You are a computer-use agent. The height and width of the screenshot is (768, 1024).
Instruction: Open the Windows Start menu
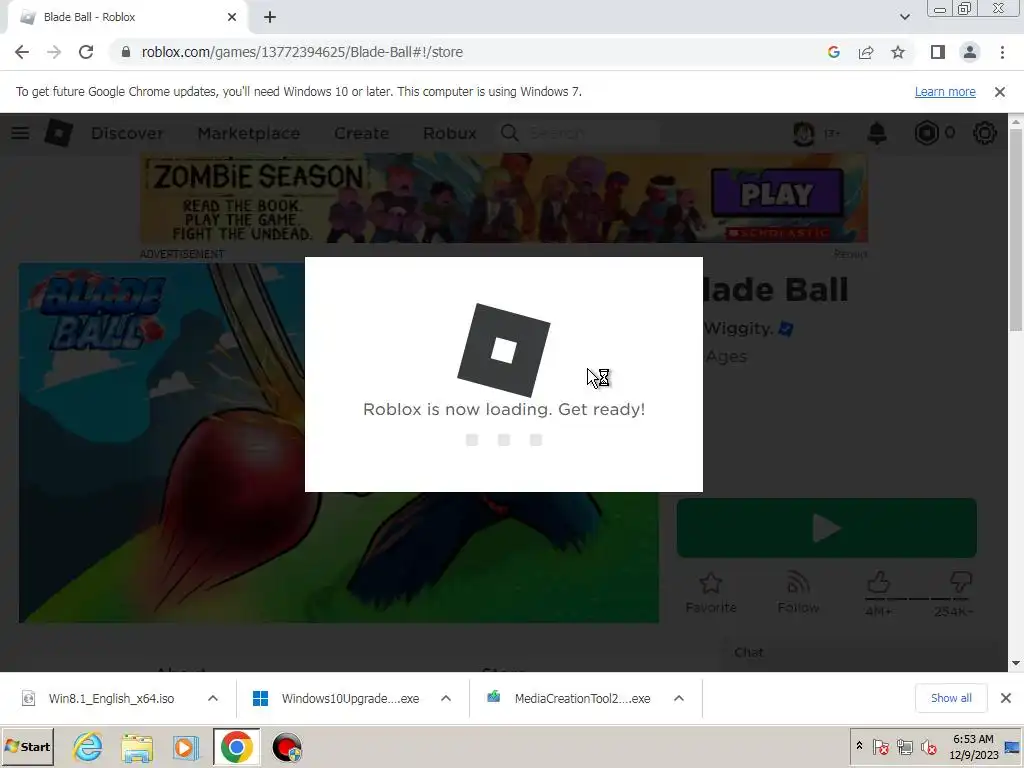(27, 747)
